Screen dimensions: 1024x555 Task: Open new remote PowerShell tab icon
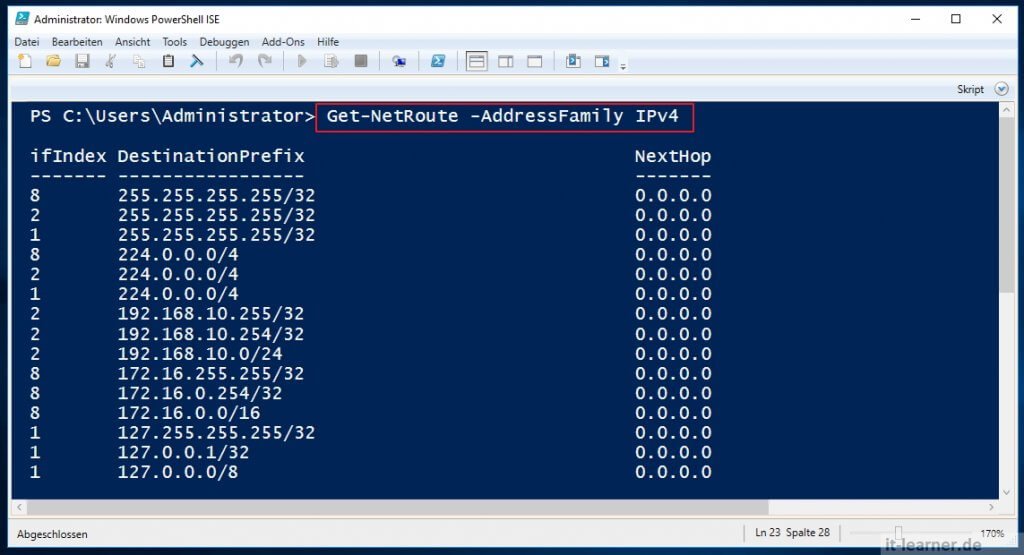398,61
